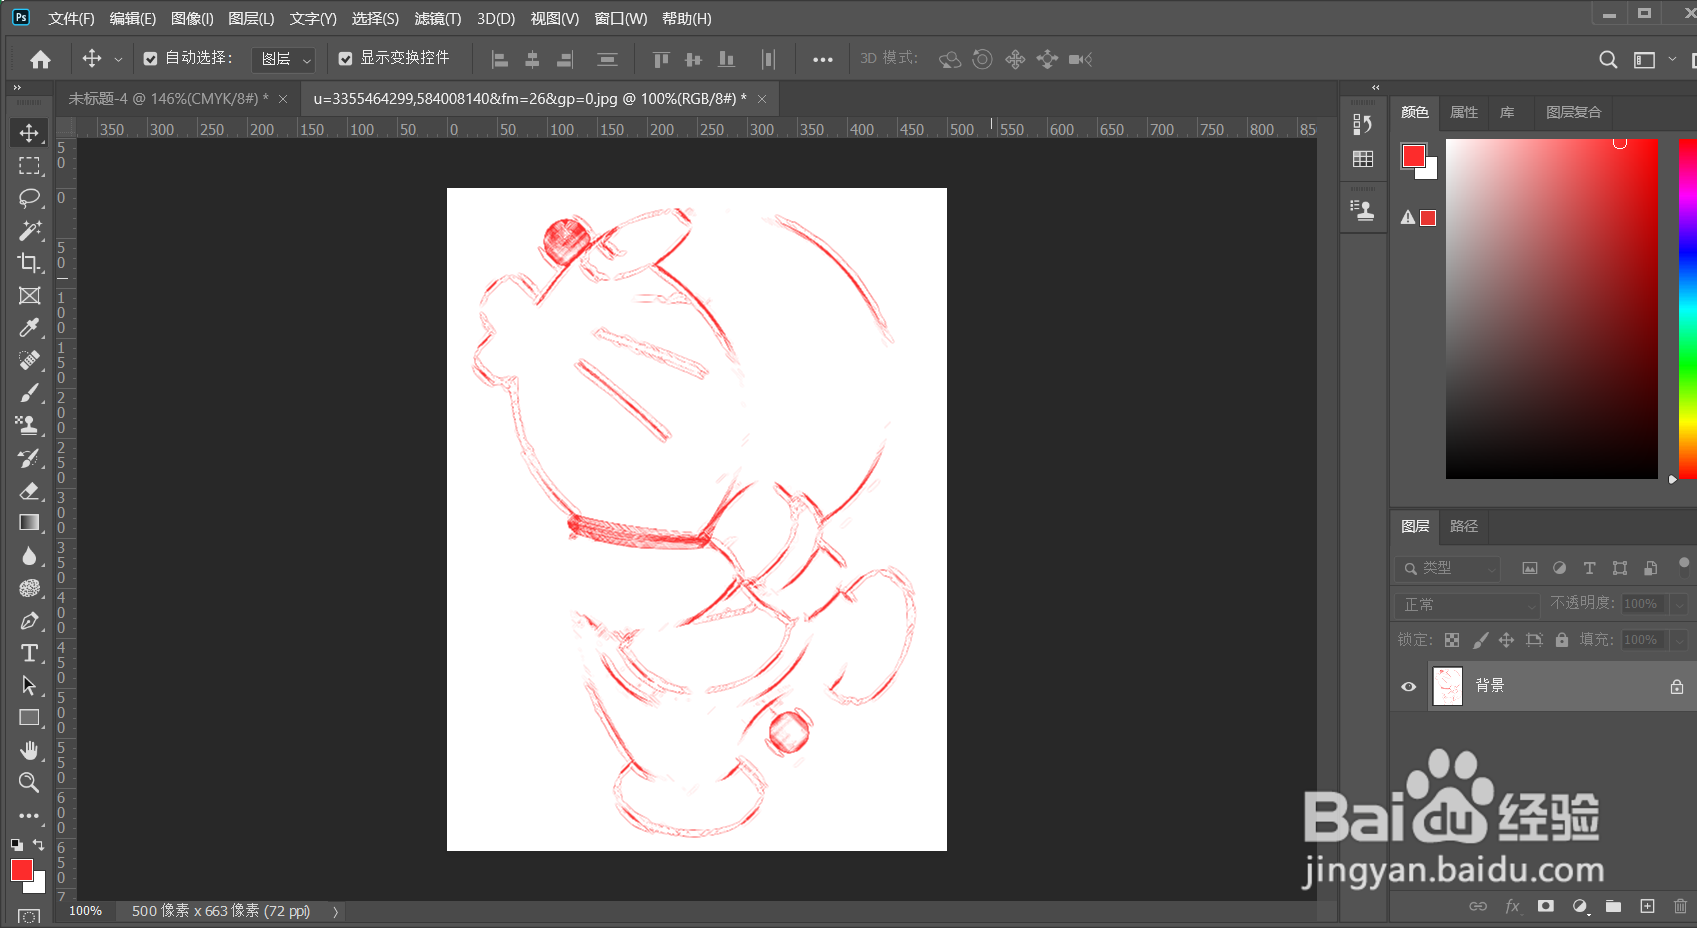Screen dimensions: 1697x928
Task: Open the 滤镜(T) menu
Action: [x=438, y=19]
